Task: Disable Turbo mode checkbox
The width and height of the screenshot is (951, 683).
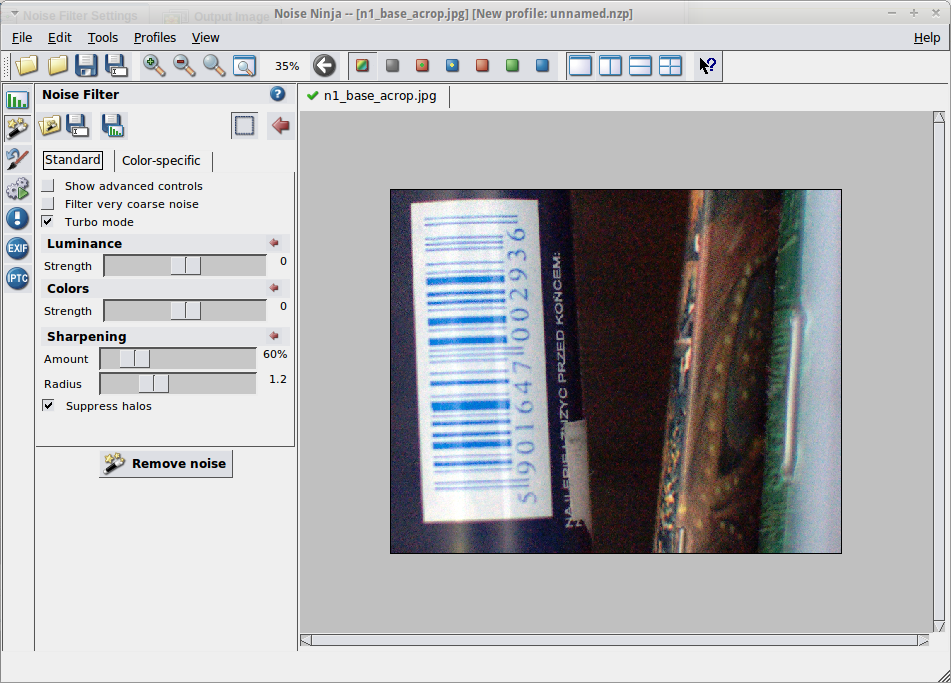Action: pyautogui.click(x=48, y=221)
